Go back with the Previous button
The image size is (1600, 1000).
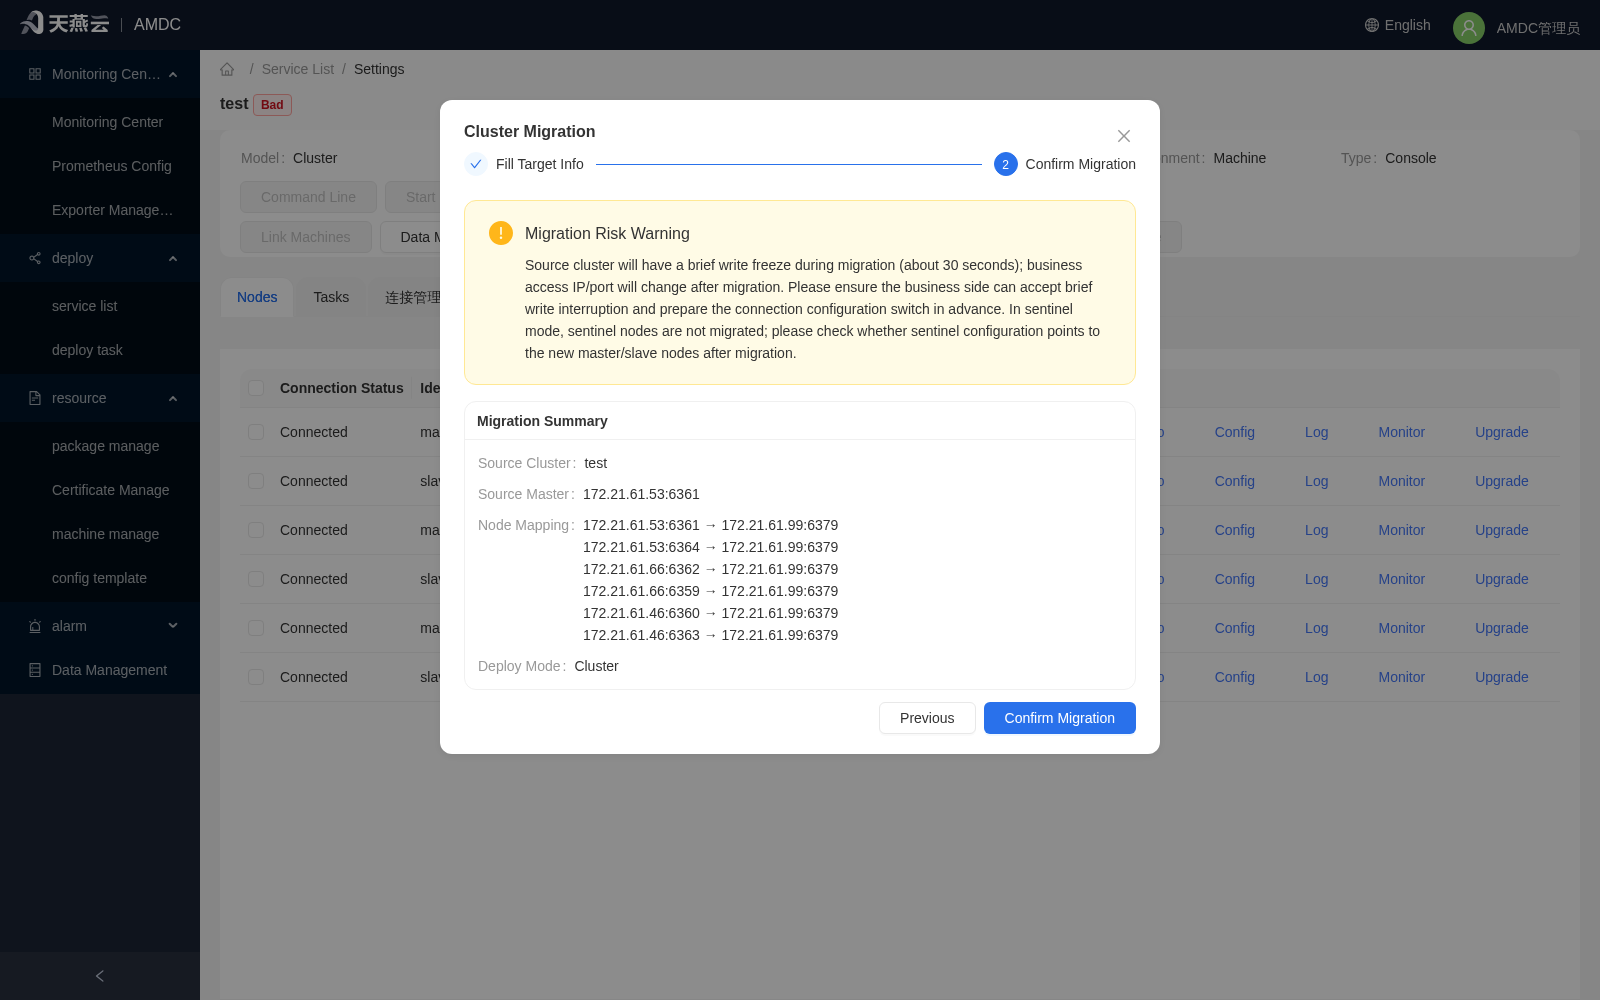point(927,718)
